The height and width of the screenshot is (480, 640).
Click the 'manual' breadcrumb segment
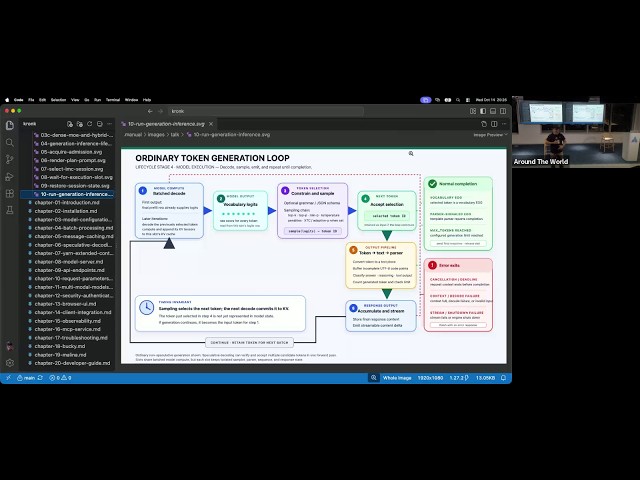[133, 135]
